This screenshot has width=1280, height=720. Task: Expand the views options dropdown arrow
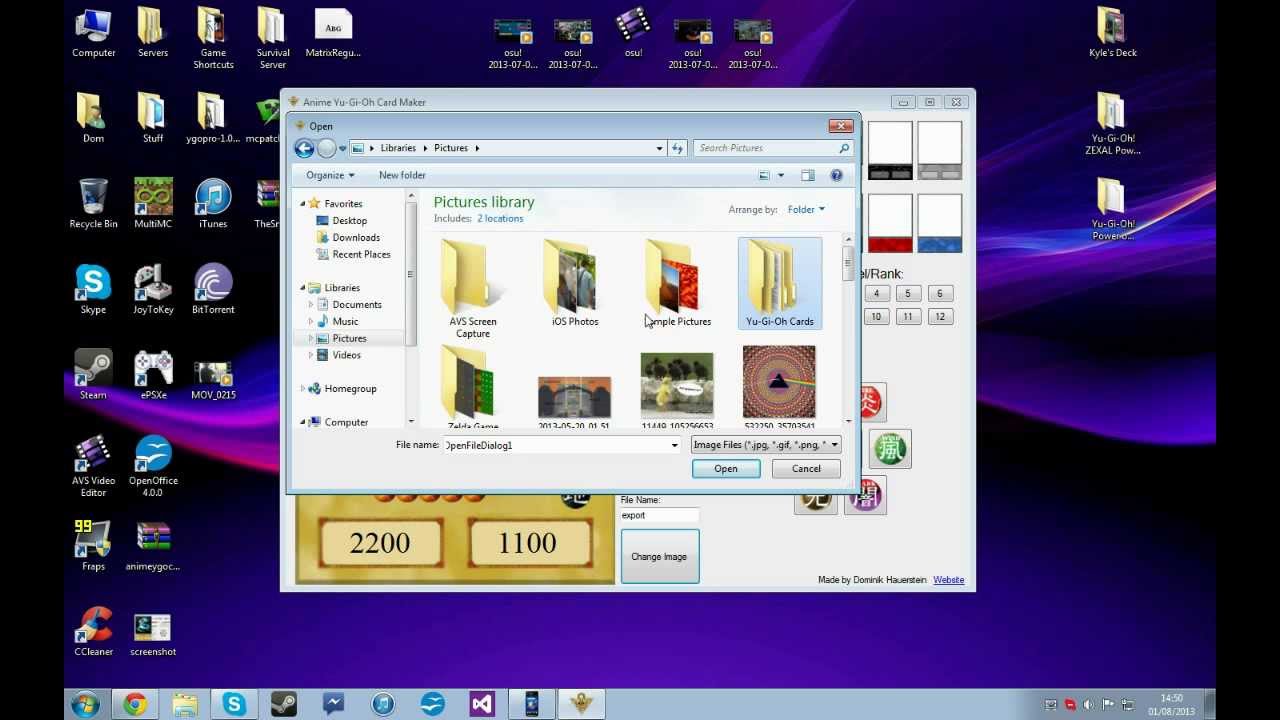tap(781, 175)
